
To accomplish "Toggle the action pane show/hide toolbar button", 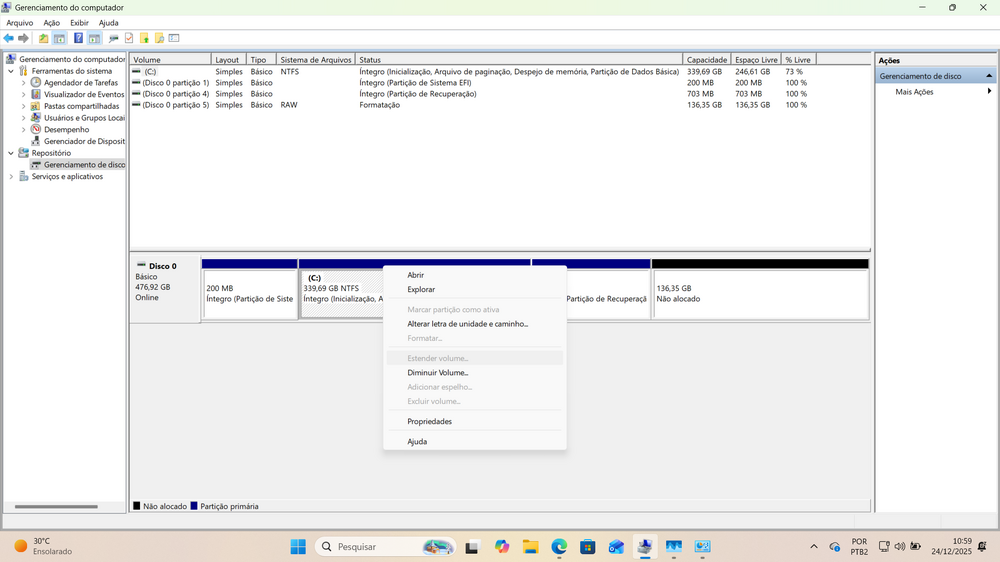I will click(x=94, y=38).
